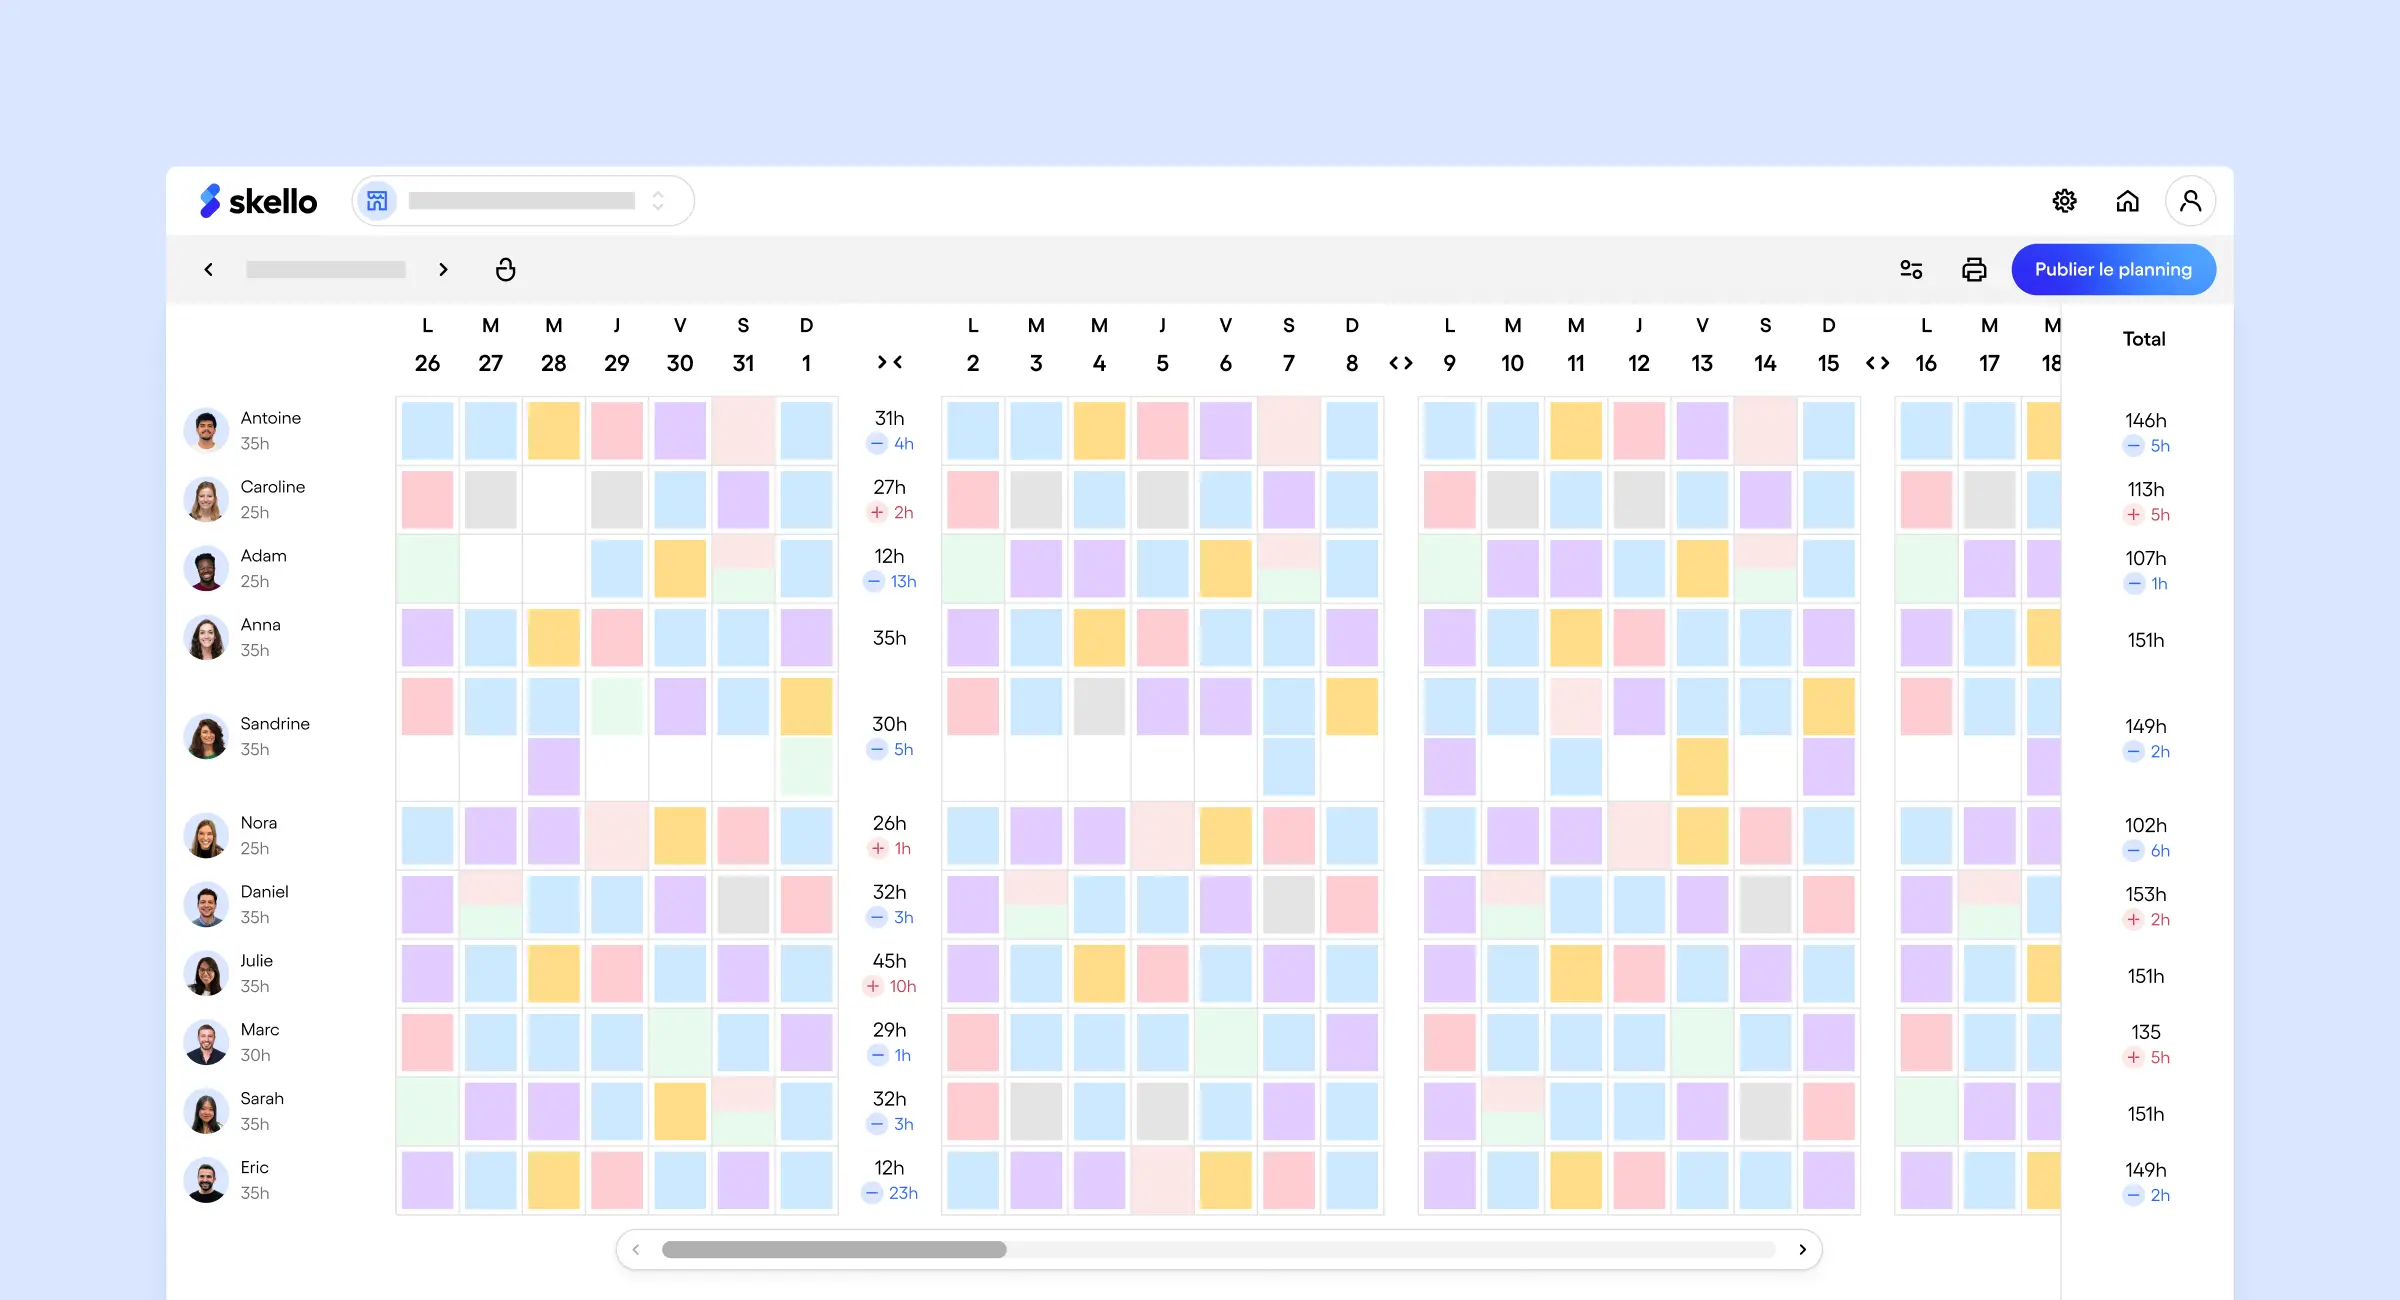2400x1300 pixels.
Task: Click the lock icon in the toolbar
Action: click(506, 269)
